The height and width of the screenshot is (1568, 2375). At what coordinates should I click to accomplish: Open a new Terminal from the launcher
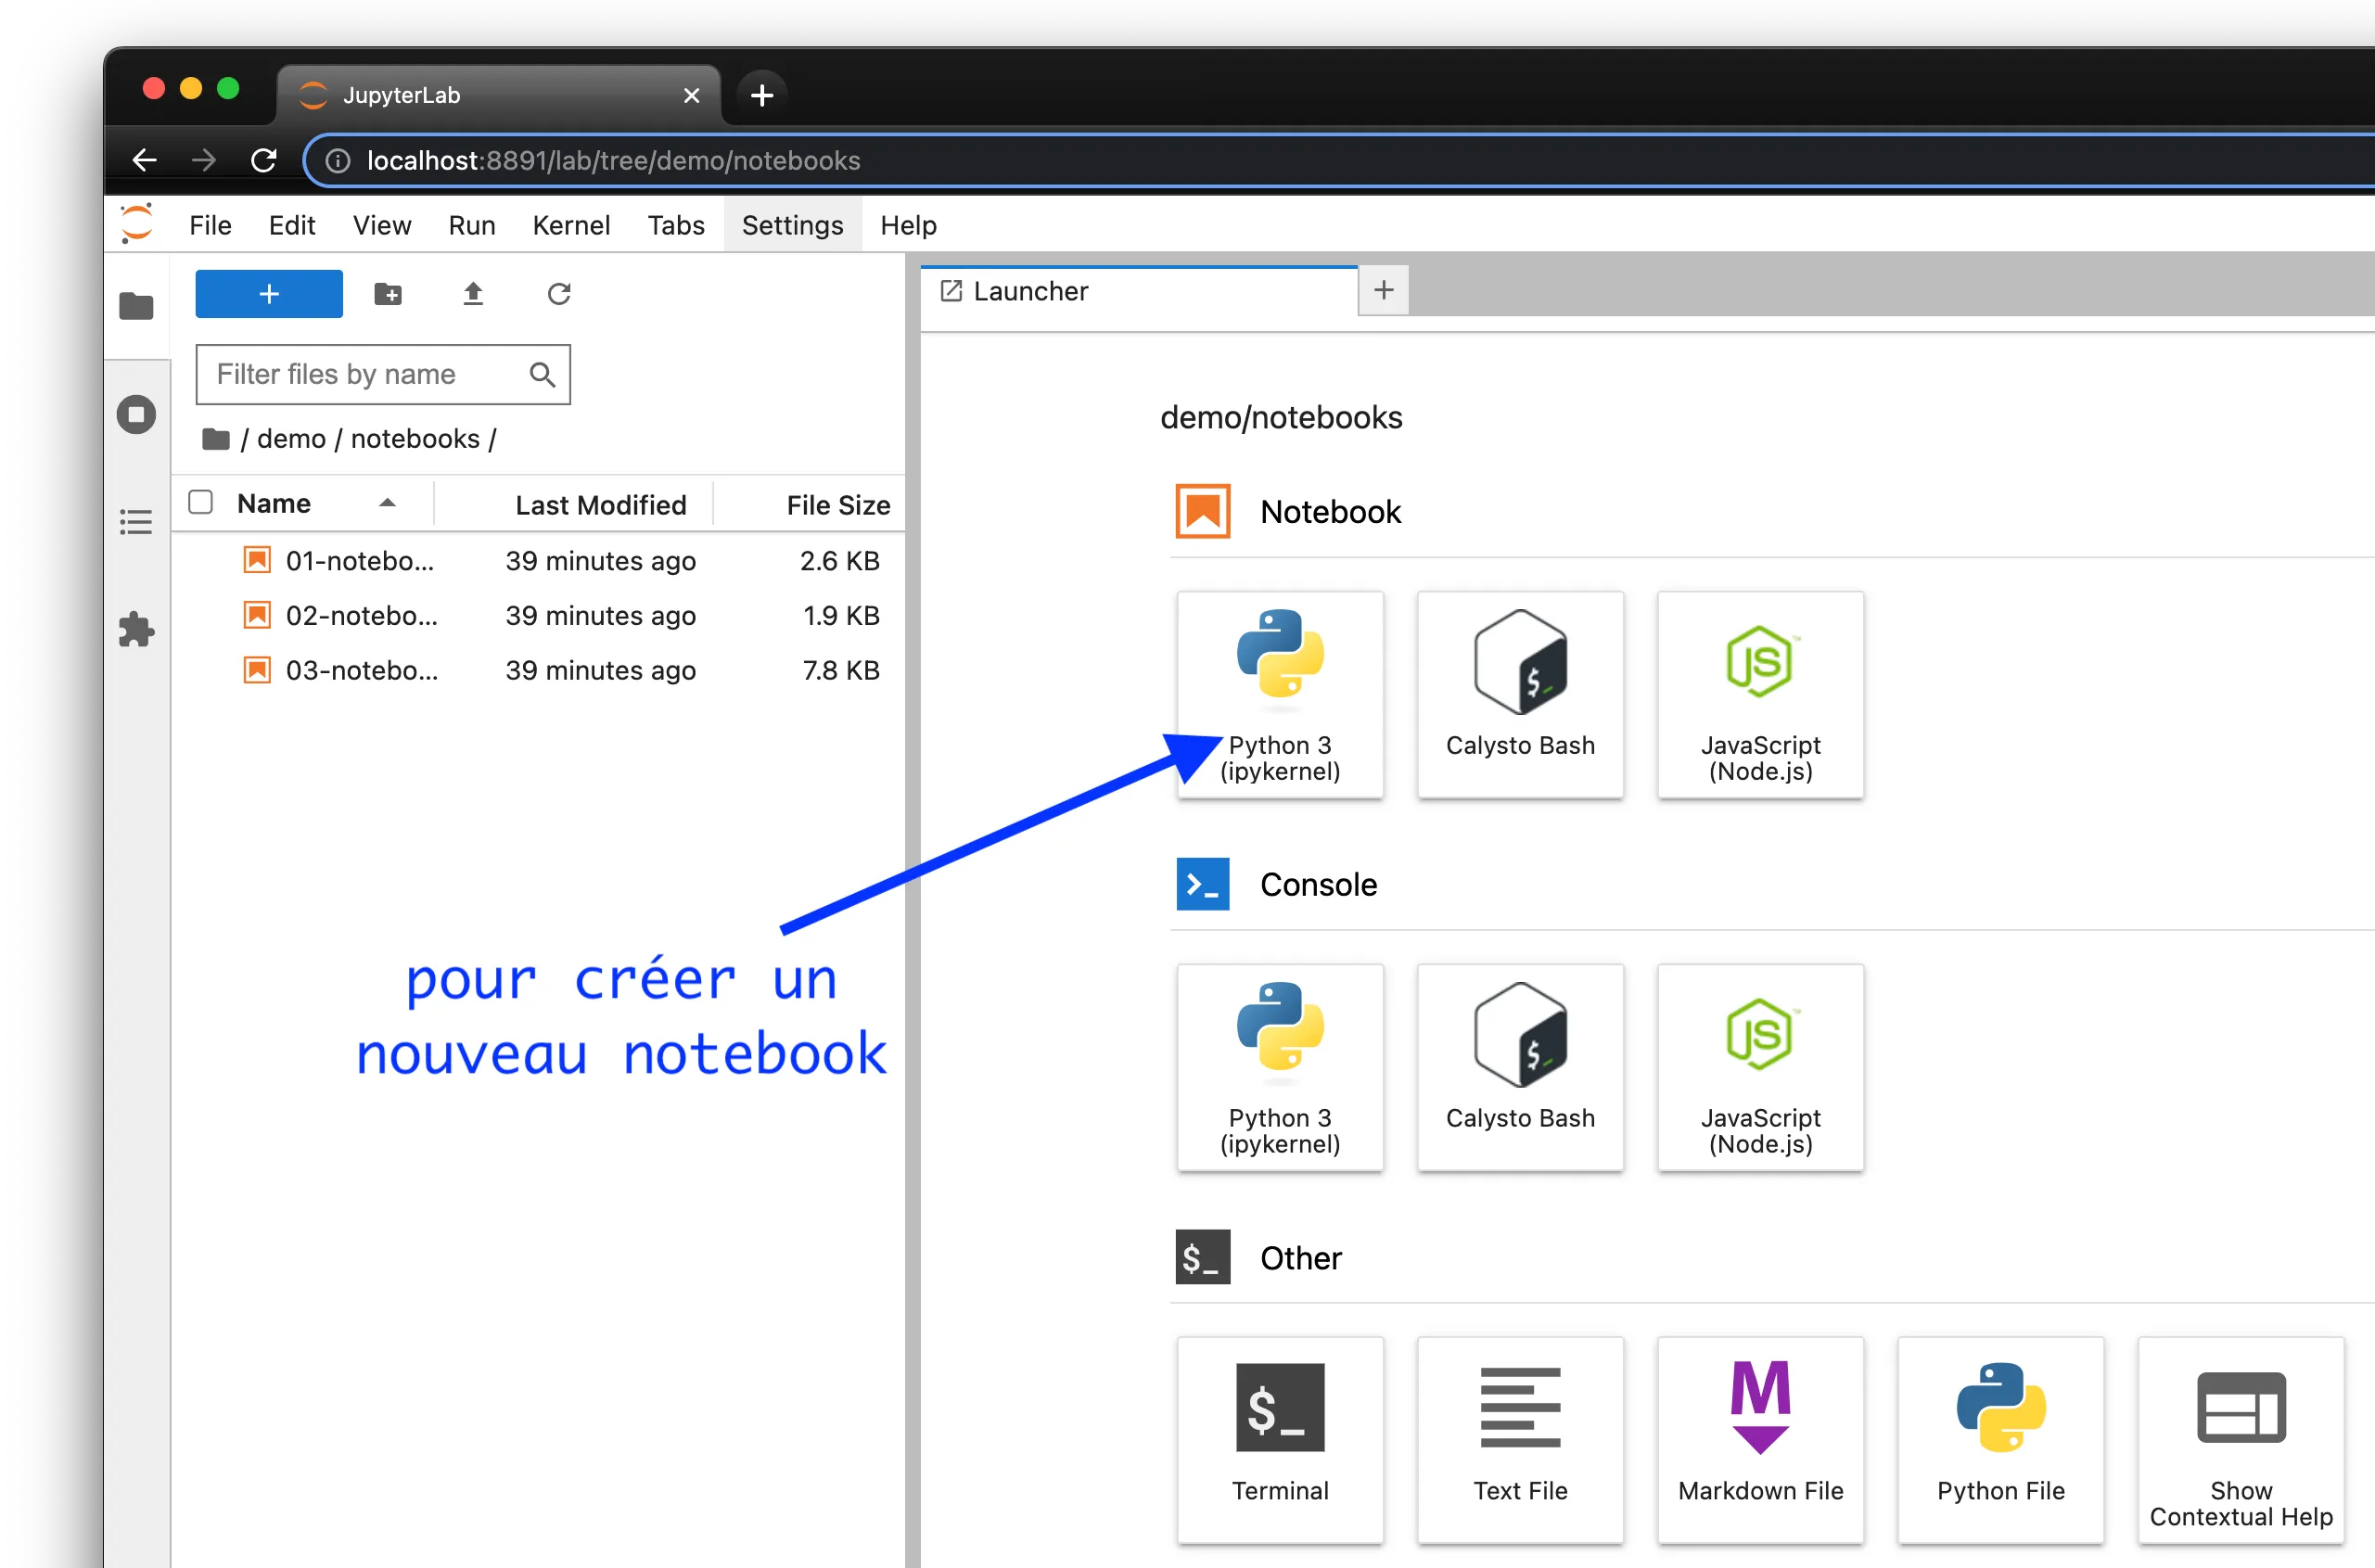click(x=1279, y=1439)
